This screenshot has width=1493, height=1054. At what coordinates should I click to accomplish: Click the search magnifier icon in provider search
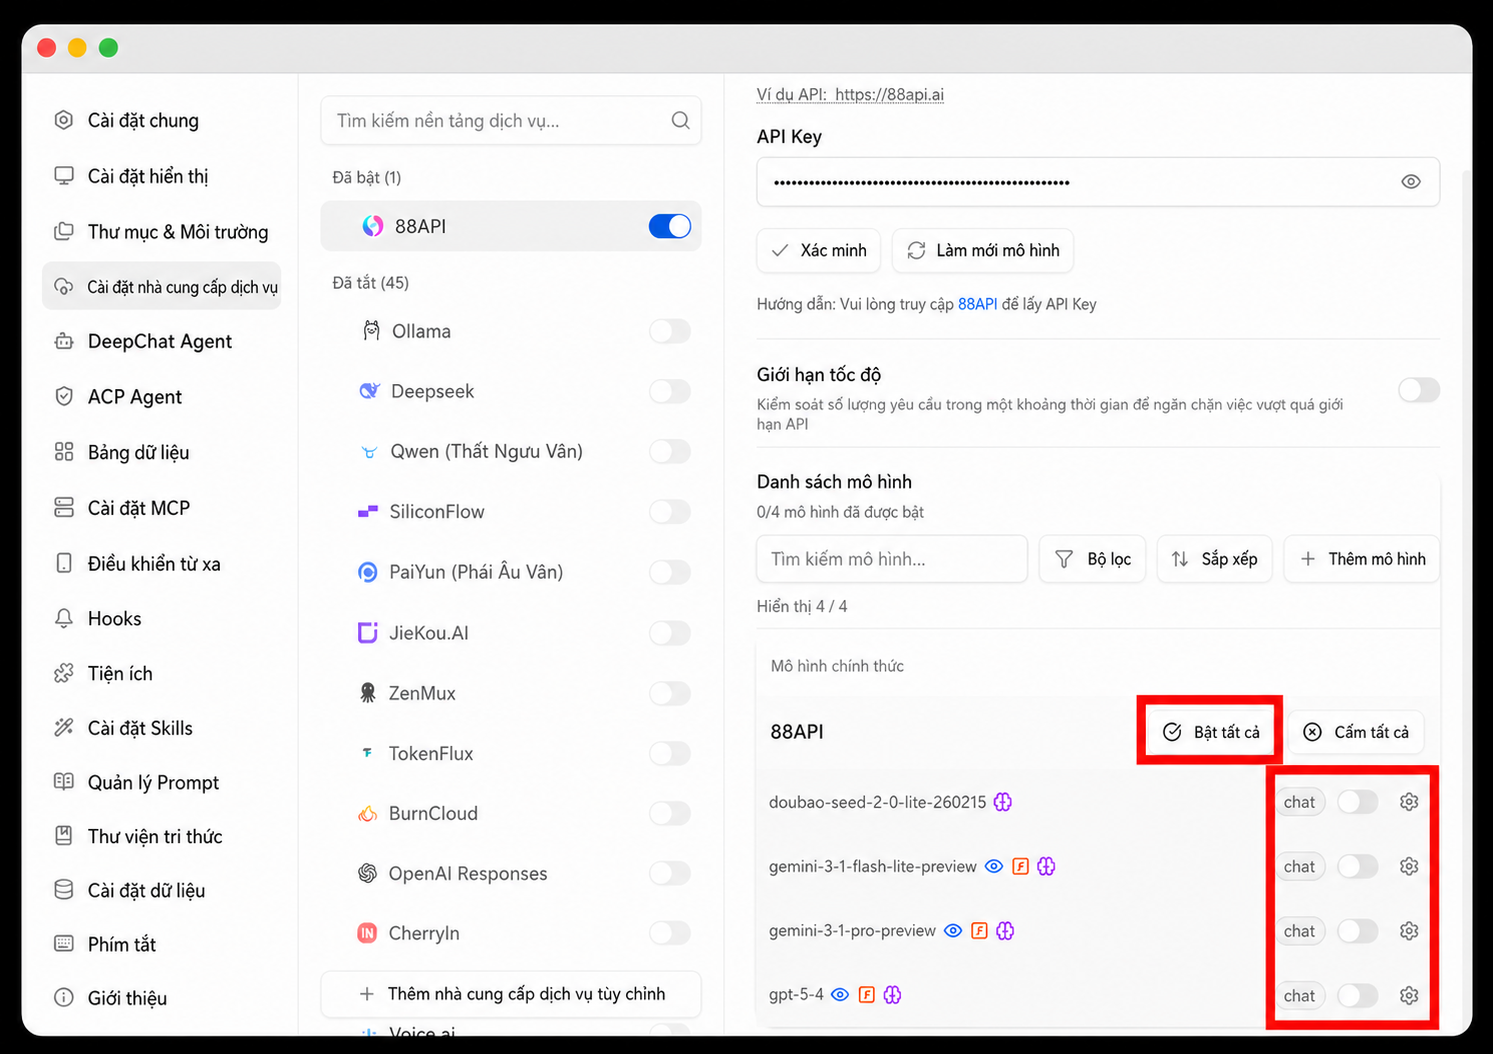click(x=680, y=121)
